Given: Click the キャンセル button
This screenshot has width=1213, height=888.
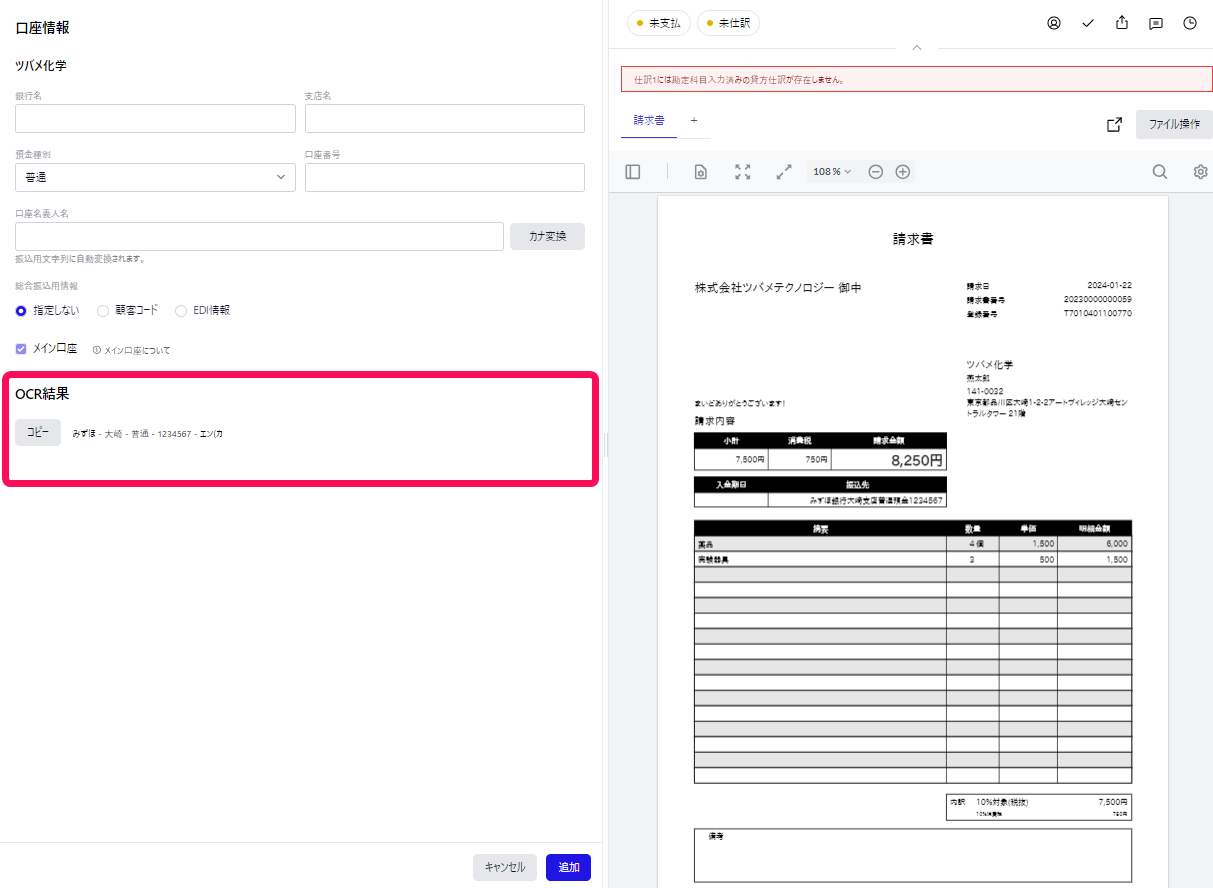Looking at the screenshot, I should tap(505, 867).
